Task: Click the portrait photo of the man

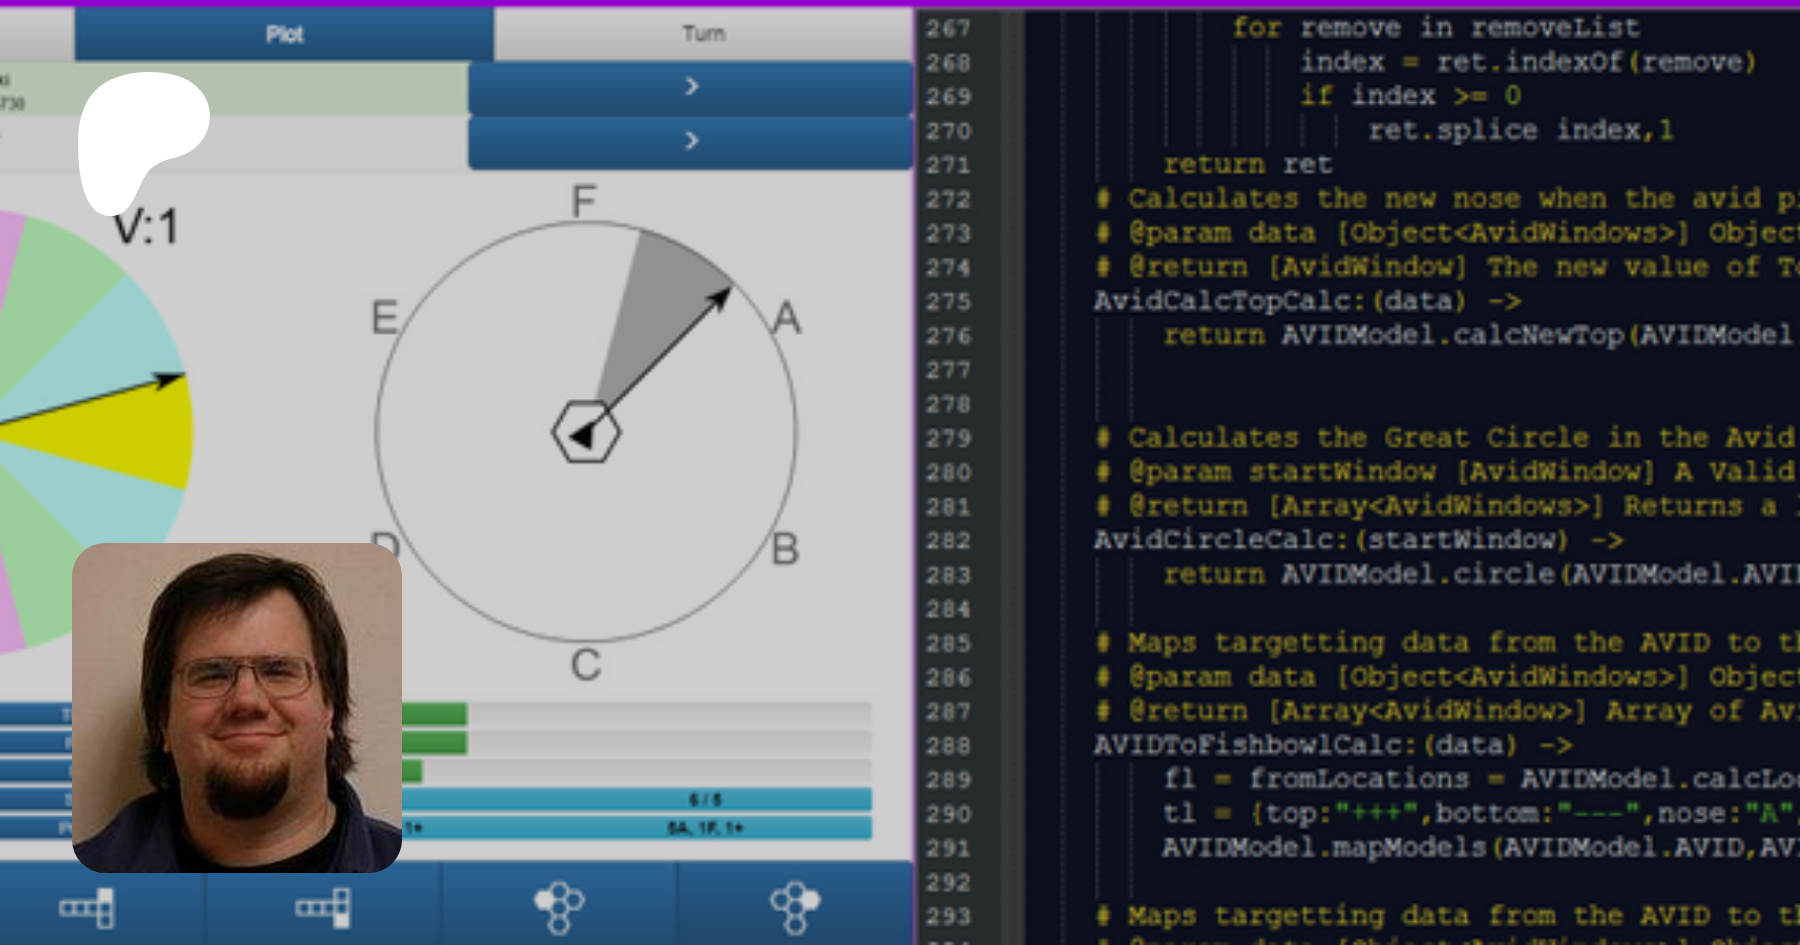Action: [x=237, y=707]
